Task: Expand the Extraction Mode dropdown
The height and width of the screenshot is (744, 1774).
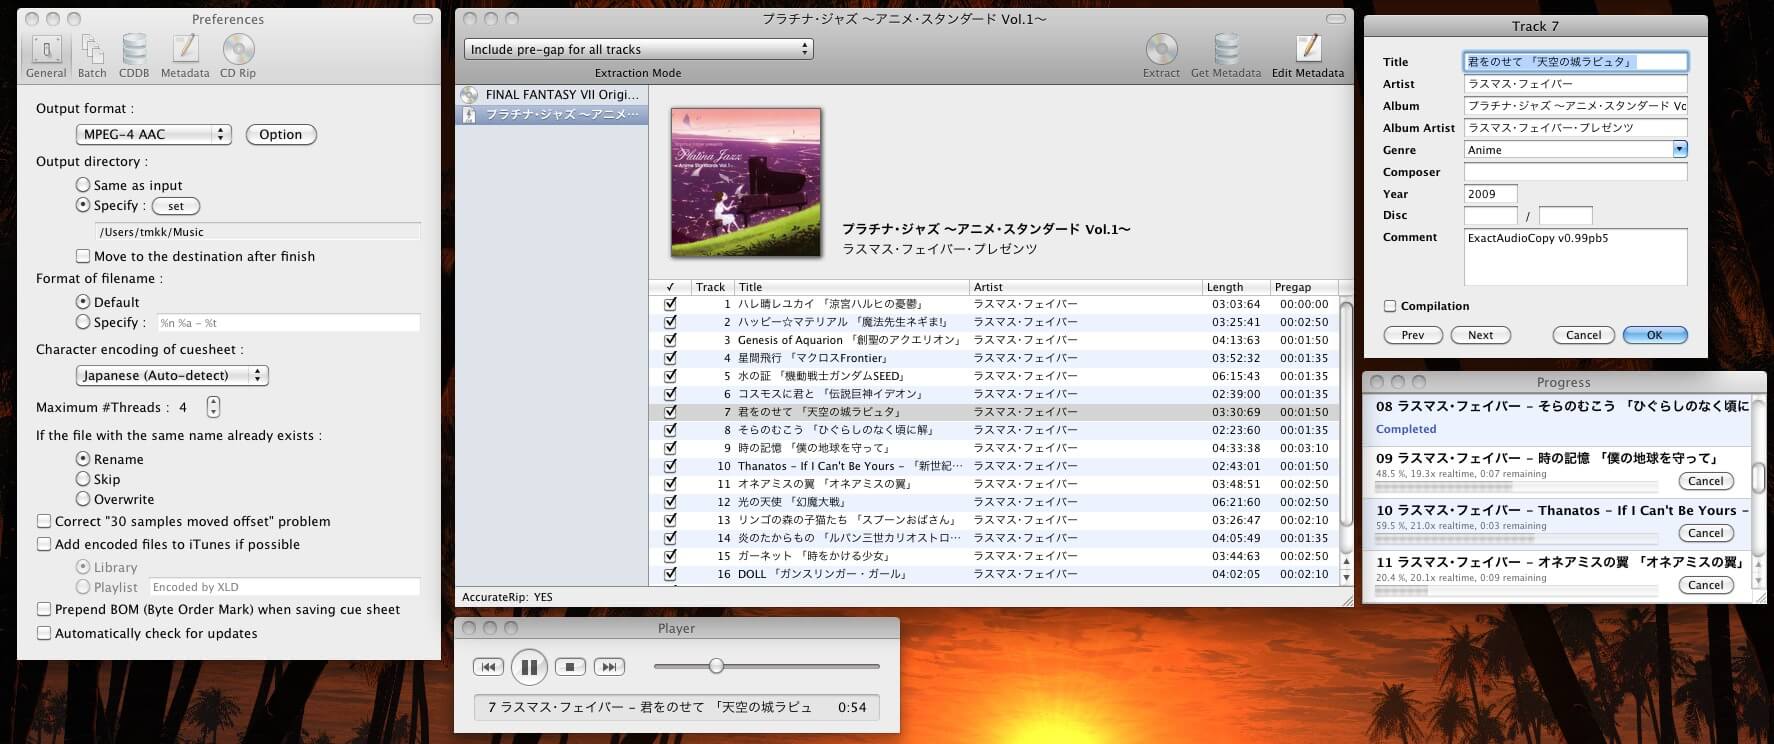Action: pyautogui.click(x=638, y=49)
